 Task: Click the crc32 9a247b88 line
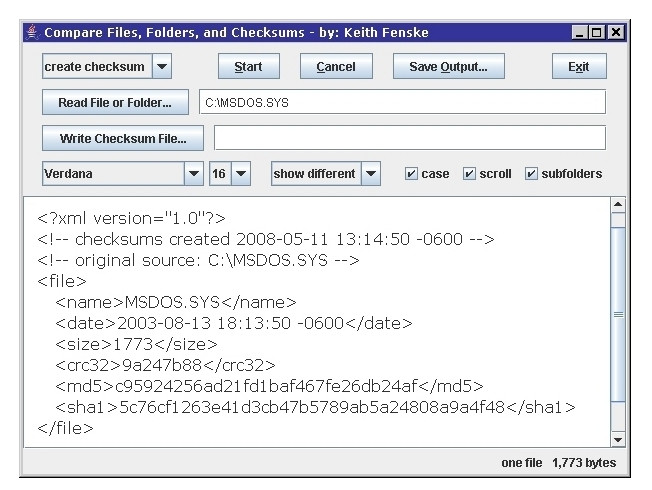pyautogui.click(x=165, y=365)
